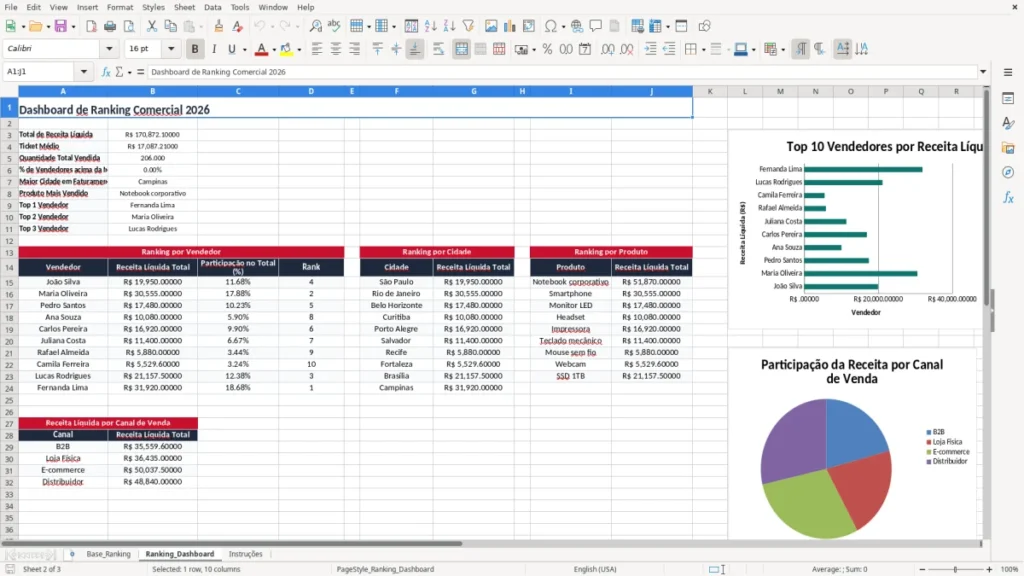
Task: Open the 16 pt font size dropdown
Action: tap(171, 49)
